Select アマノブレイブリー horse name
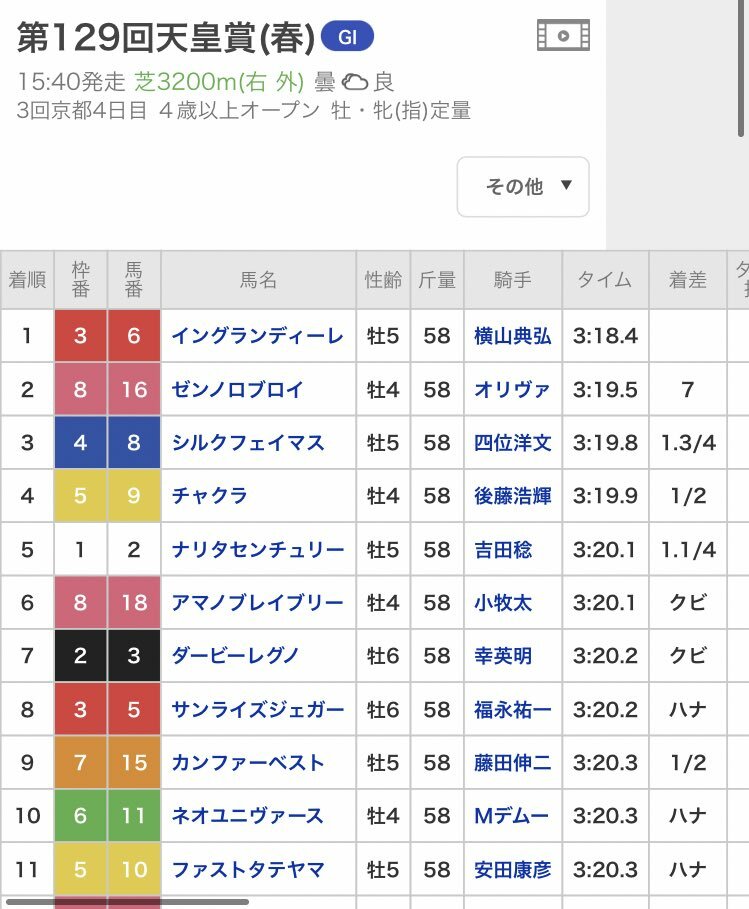This screenshot has height=909, width=749. [x=257, y=603]
